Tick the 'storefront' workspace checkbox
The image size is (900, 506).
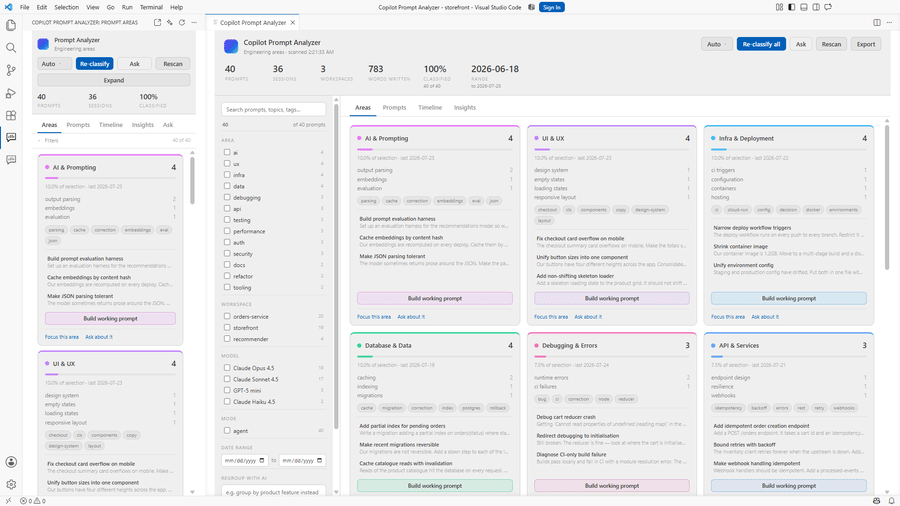coord(227,328)
